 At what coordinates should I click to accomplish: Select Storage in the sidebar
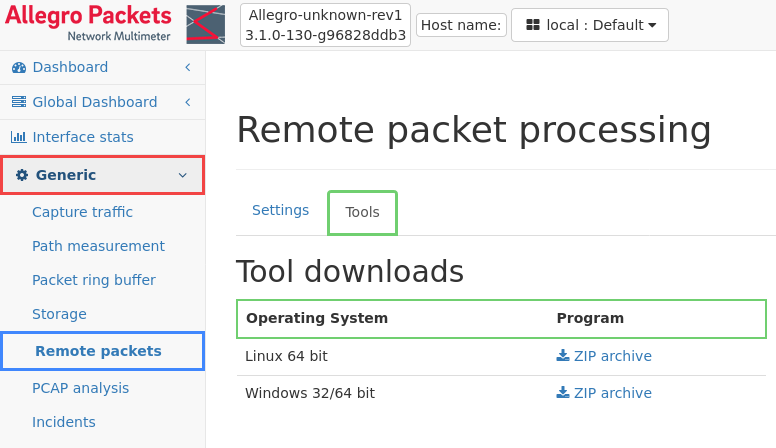[59, 314]
